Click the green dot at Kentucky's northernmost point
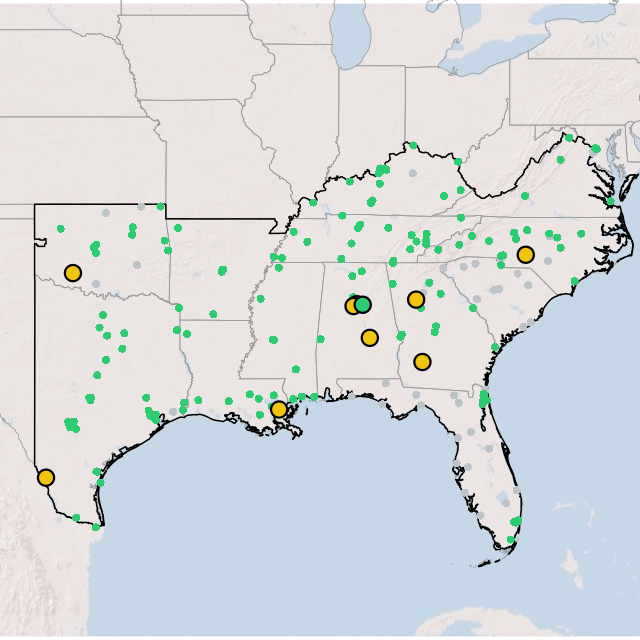Image resolution: width=640 pixels, height=640 pixels. tap(413, 145)
